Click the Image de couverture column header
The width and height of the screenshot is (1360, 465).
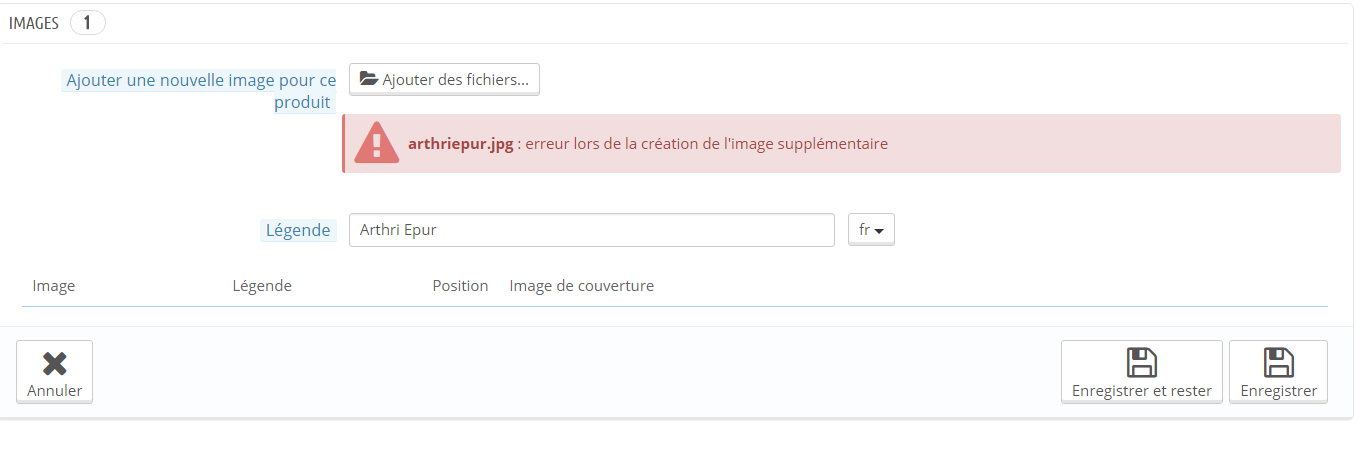582,286
